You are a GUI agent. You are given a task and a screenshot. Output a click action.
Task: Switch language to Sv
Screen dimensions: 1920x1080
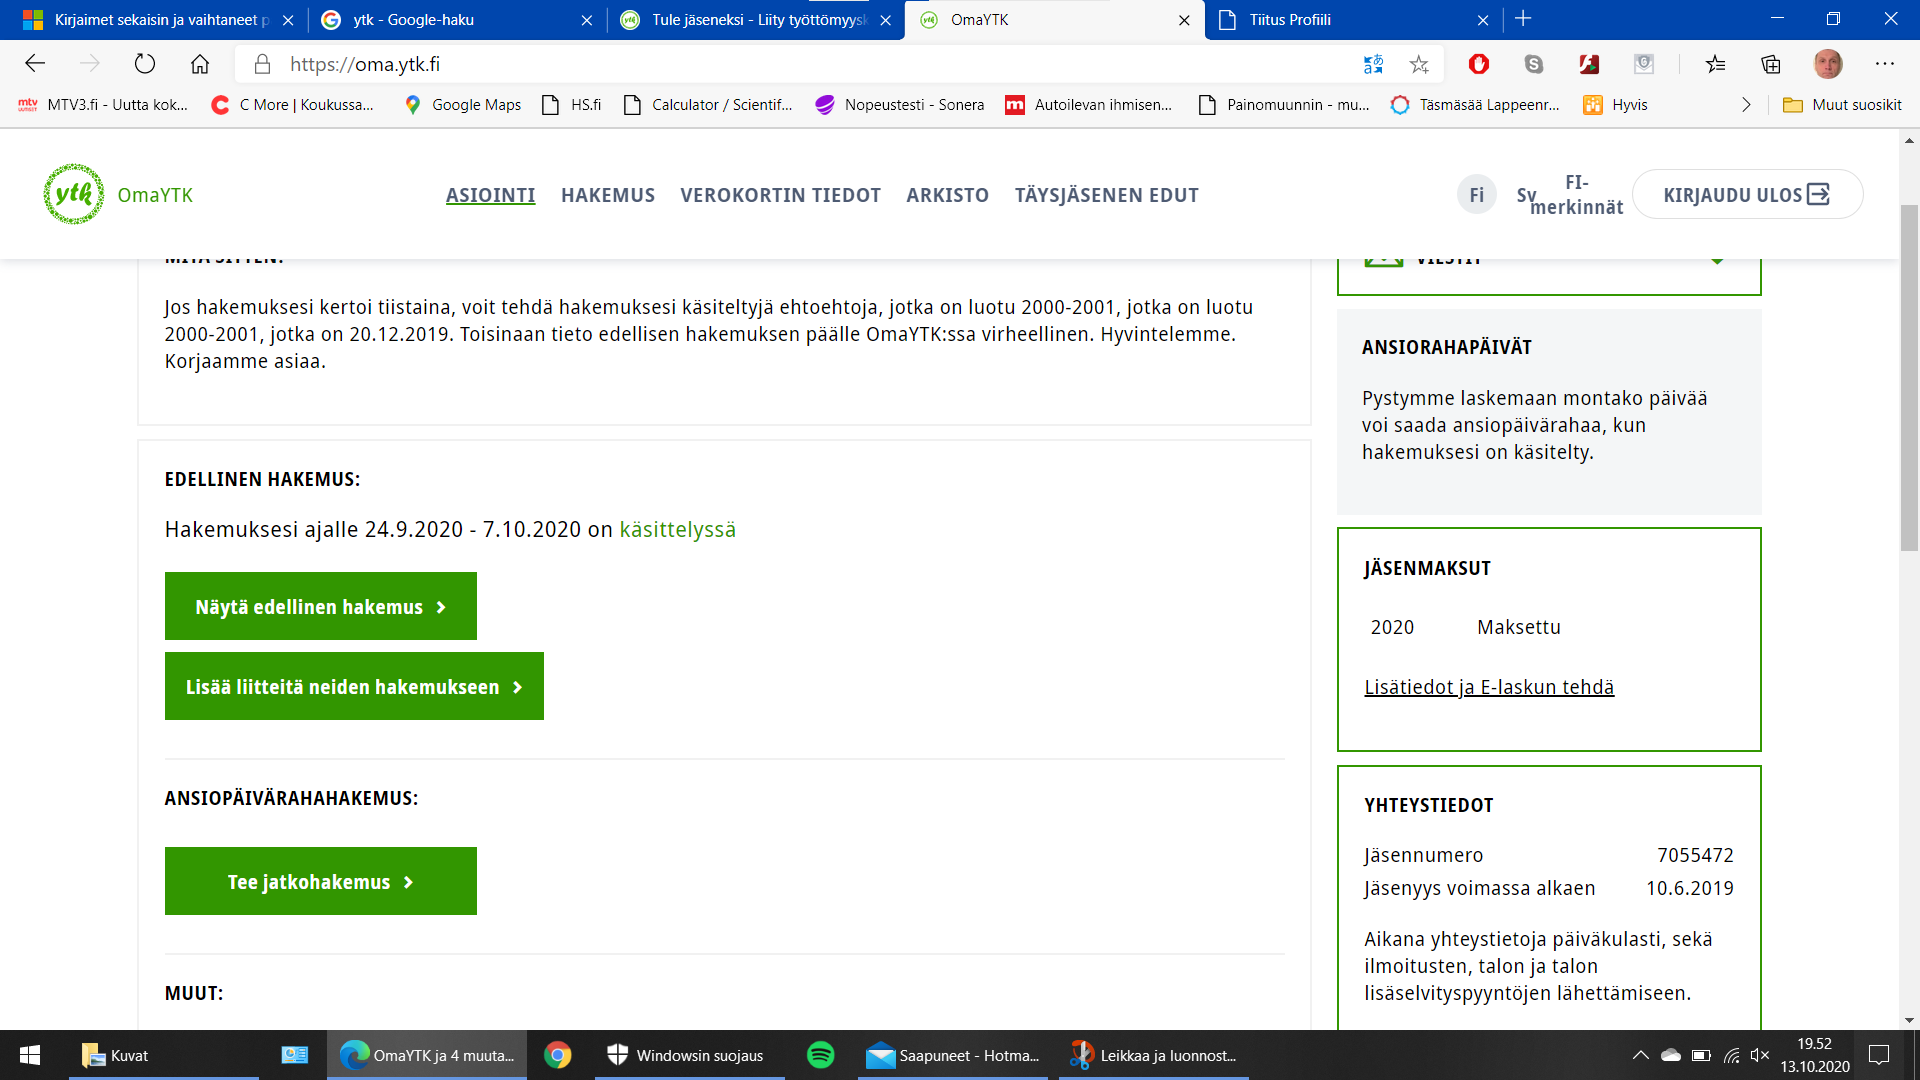[x=1525, y=195]
